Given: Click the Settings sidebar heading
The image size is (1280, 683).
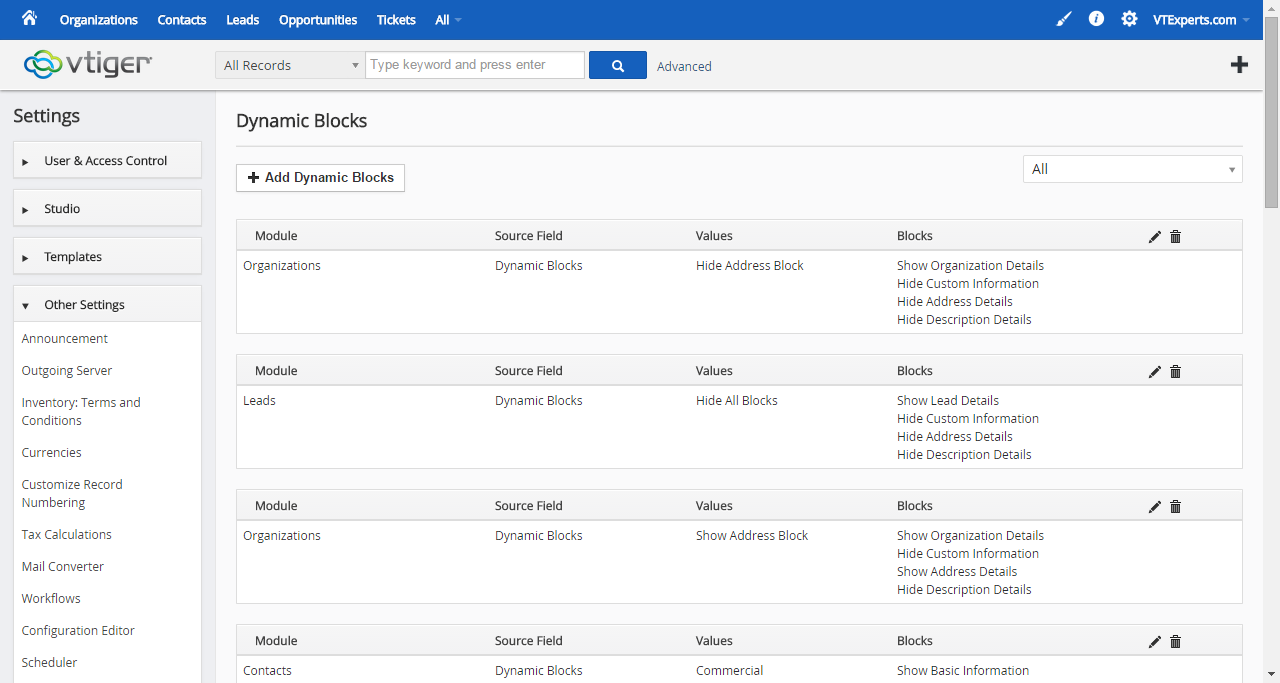Looking at the screenshot, I should 46,116.
